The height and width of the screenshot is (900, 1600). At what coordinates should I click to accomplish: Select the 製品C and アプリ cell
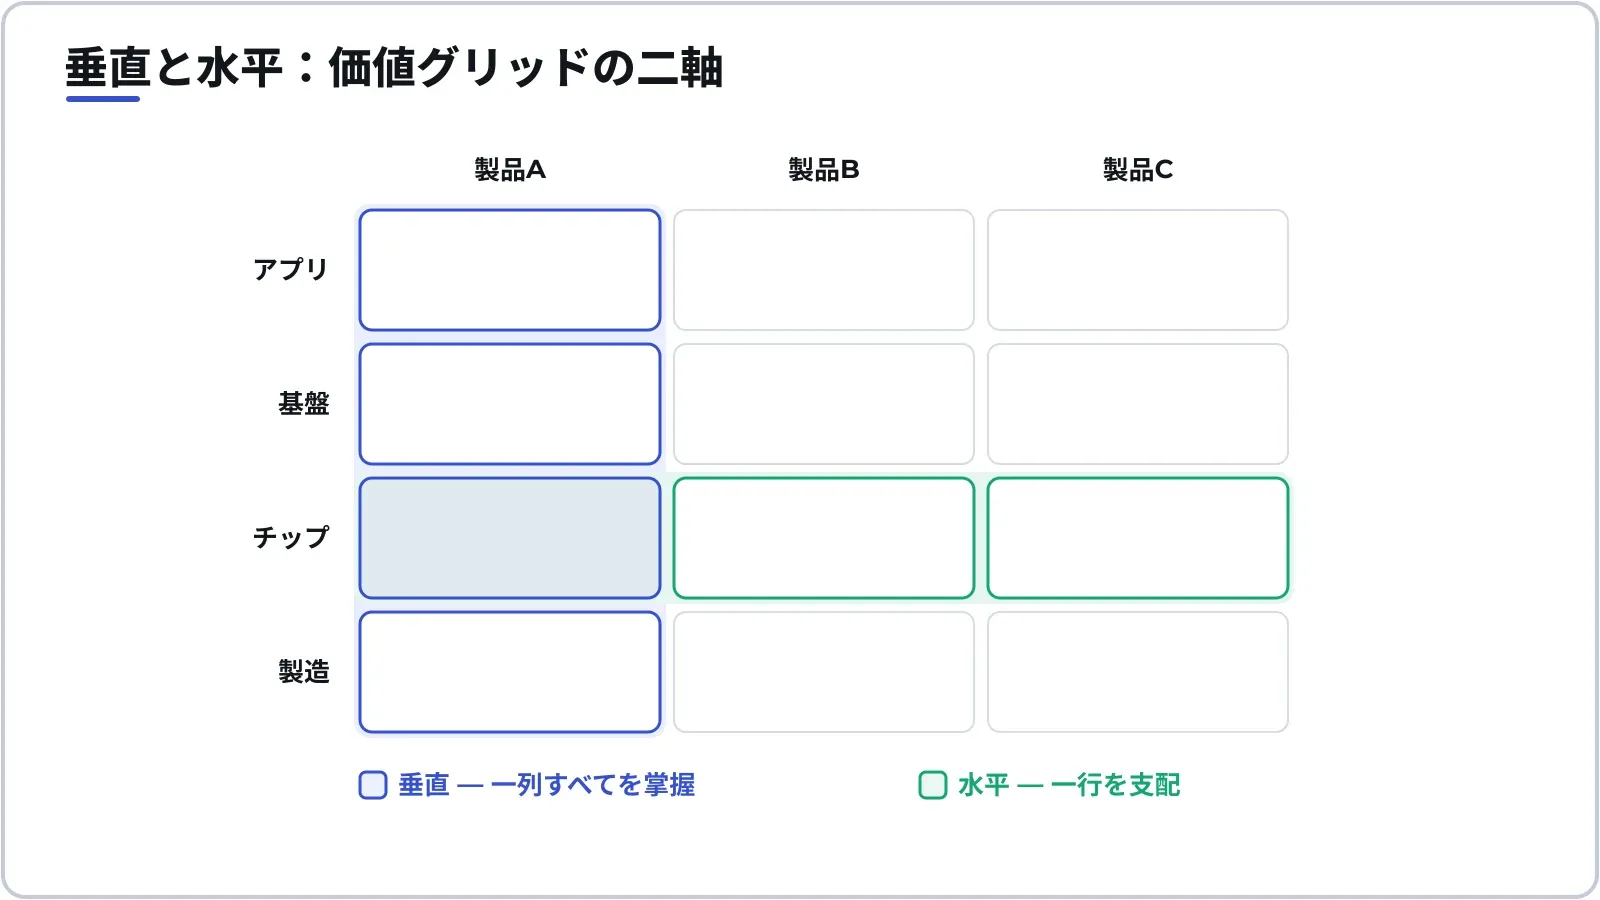1138,270
